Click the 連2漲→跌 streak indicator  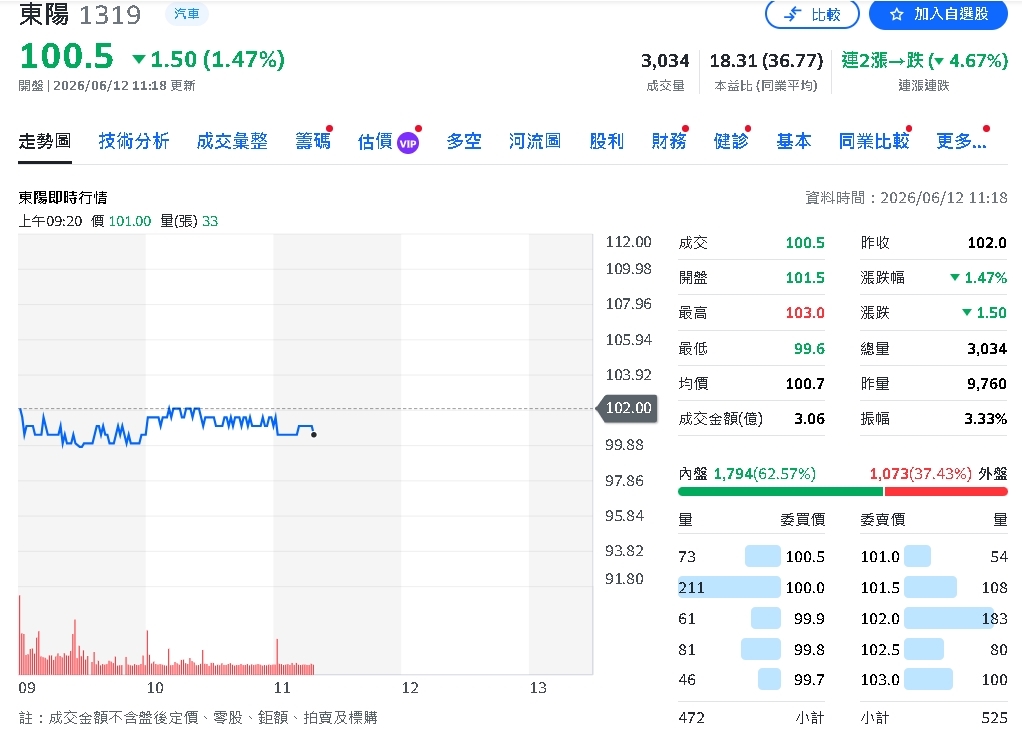click(924, 61)
